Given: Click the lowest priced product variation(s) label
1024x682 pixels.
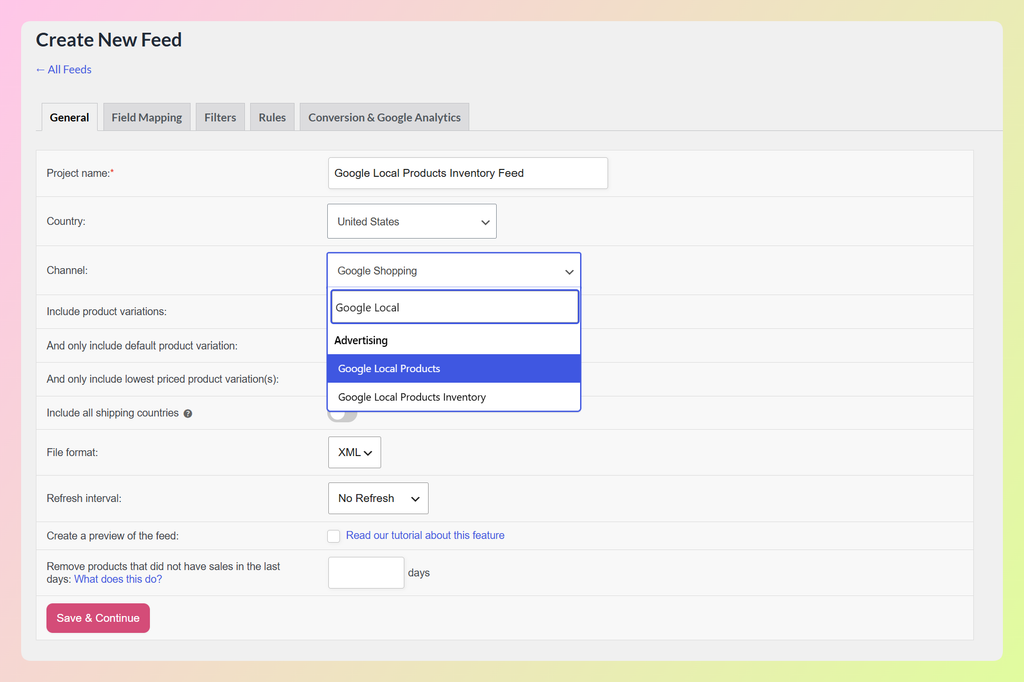Looking at the screenshot, I should click(x=163, y=379).
